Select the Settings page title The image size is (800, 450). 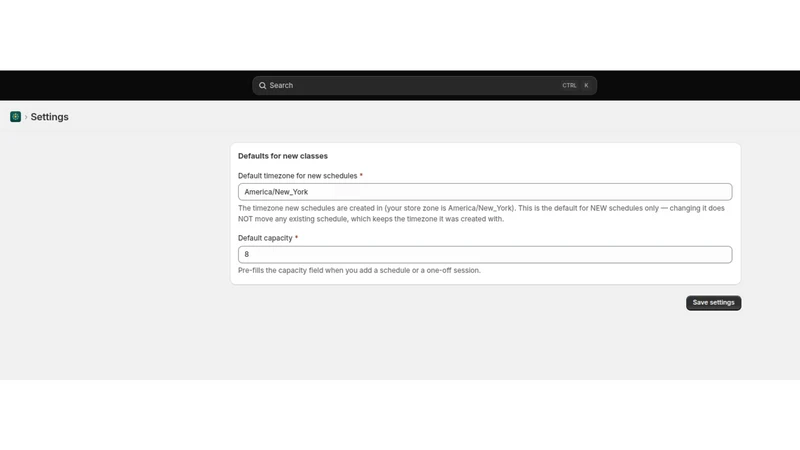49,117
